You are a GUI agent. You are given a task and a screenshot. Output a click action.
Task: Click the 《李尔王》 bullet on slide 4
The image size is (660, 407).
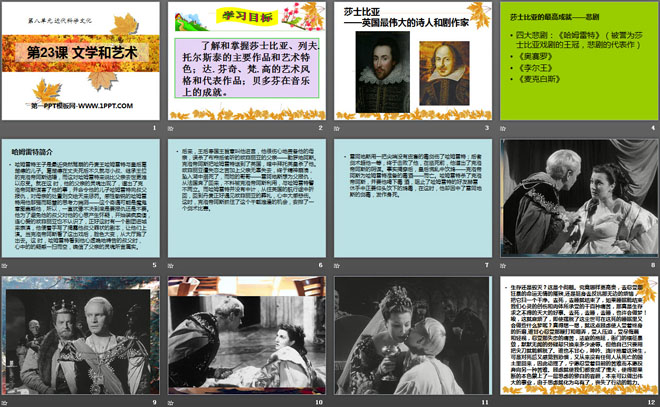tap(535, 68)
